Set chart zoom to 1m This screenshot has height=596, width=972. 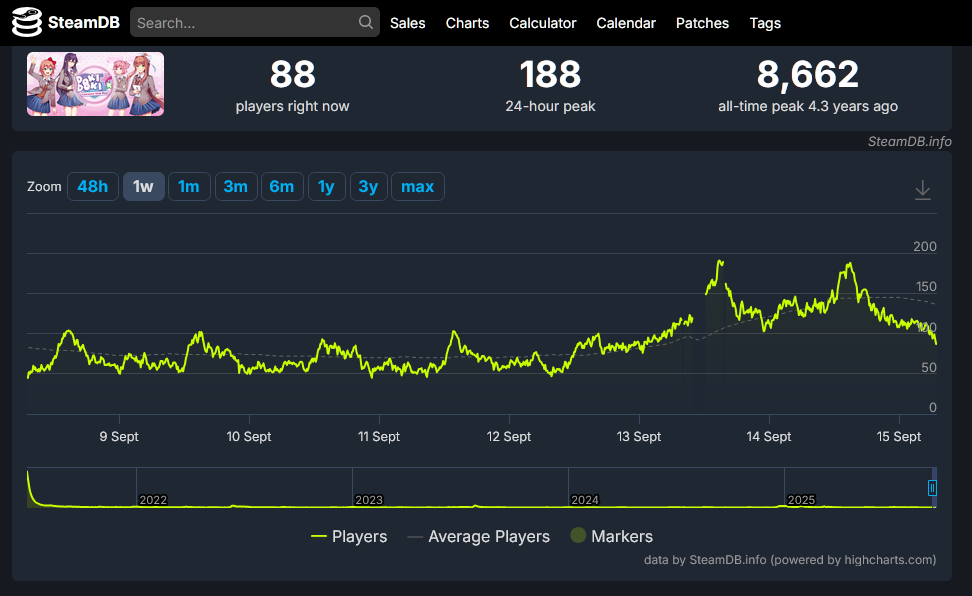[x=189, y=187]
